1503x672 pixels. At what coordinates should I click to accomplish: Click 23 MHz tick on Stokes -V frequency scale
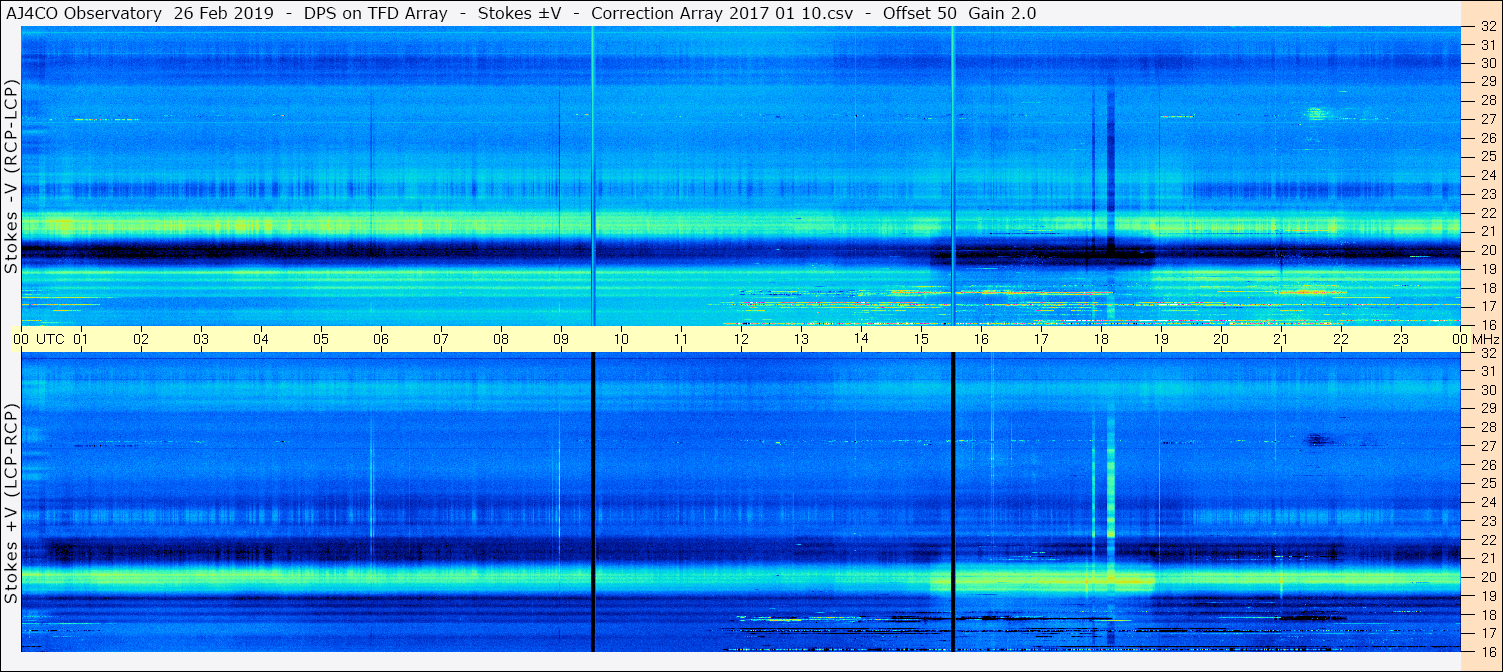click(x=1487, y=194)
